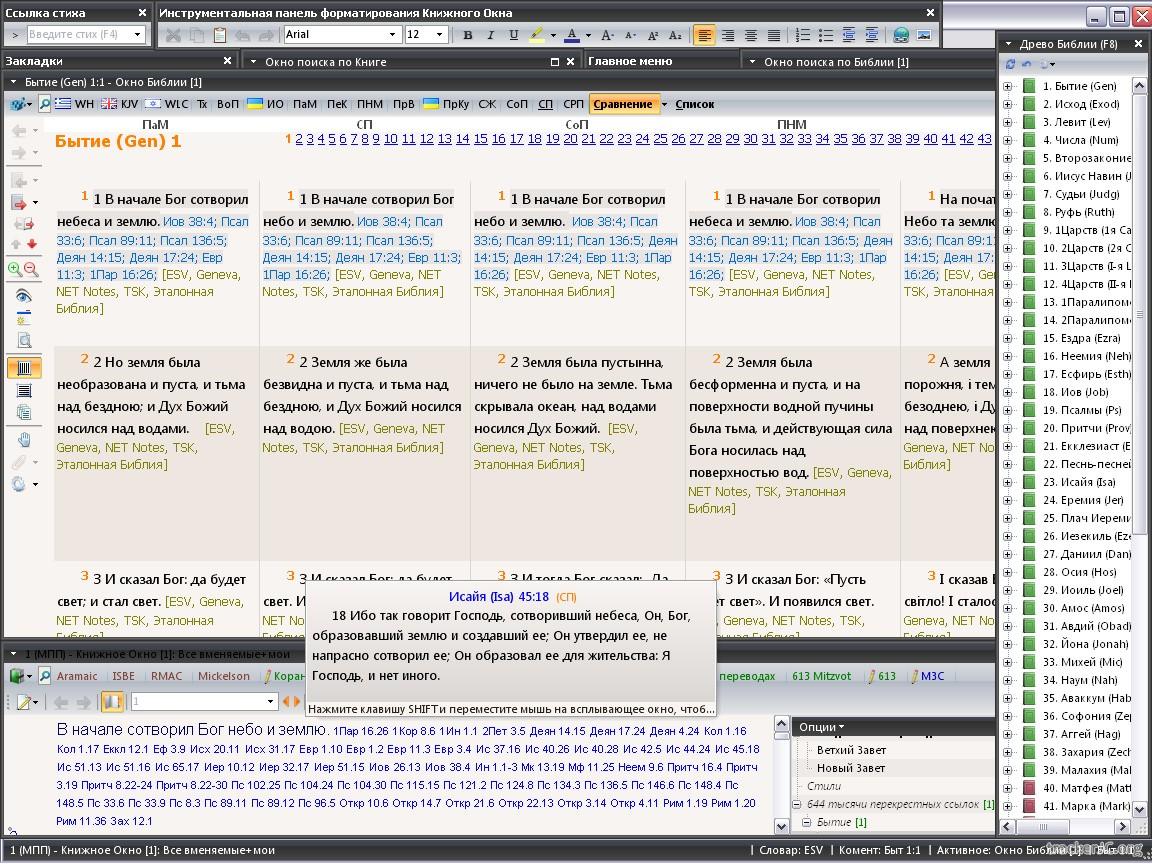1152x864 pixels.
Task: Click the hand pan tool icon
Action: 24,440
